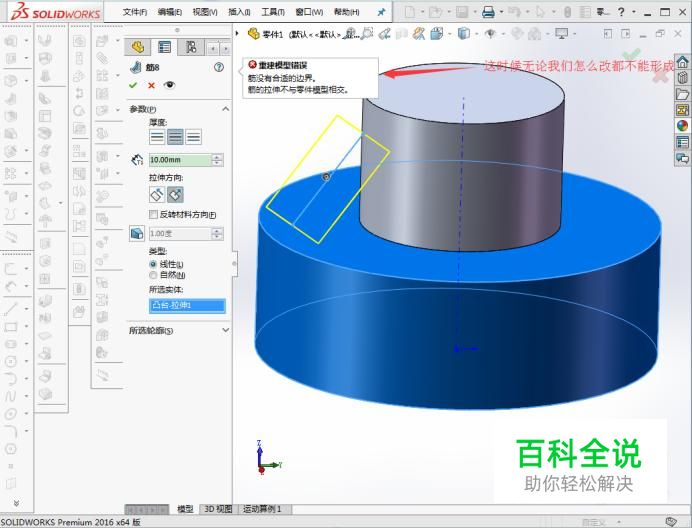Enable the 反转材料方向 checkbox

tap(153, 215)
